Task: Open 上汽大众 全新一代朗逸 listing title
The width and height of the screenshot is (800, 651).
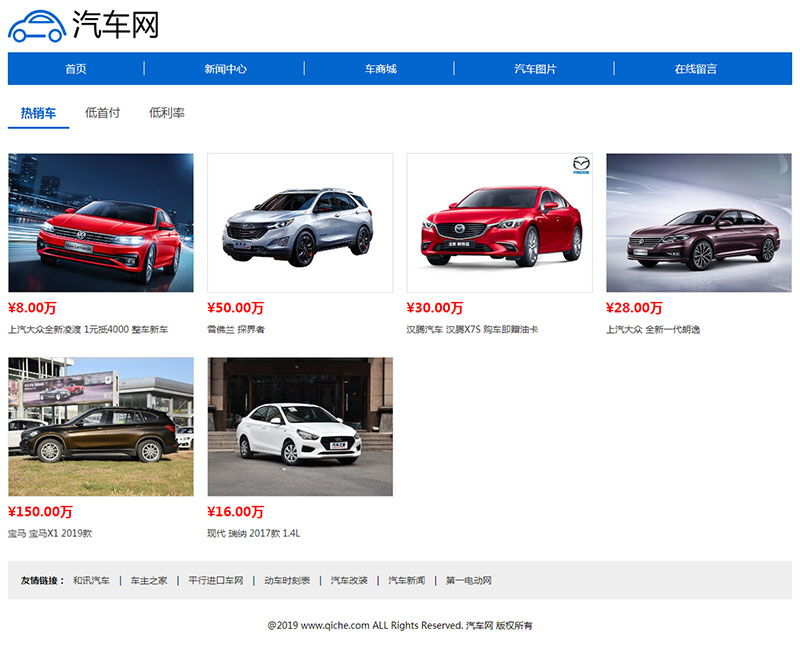Action: [x=653, y=330]
